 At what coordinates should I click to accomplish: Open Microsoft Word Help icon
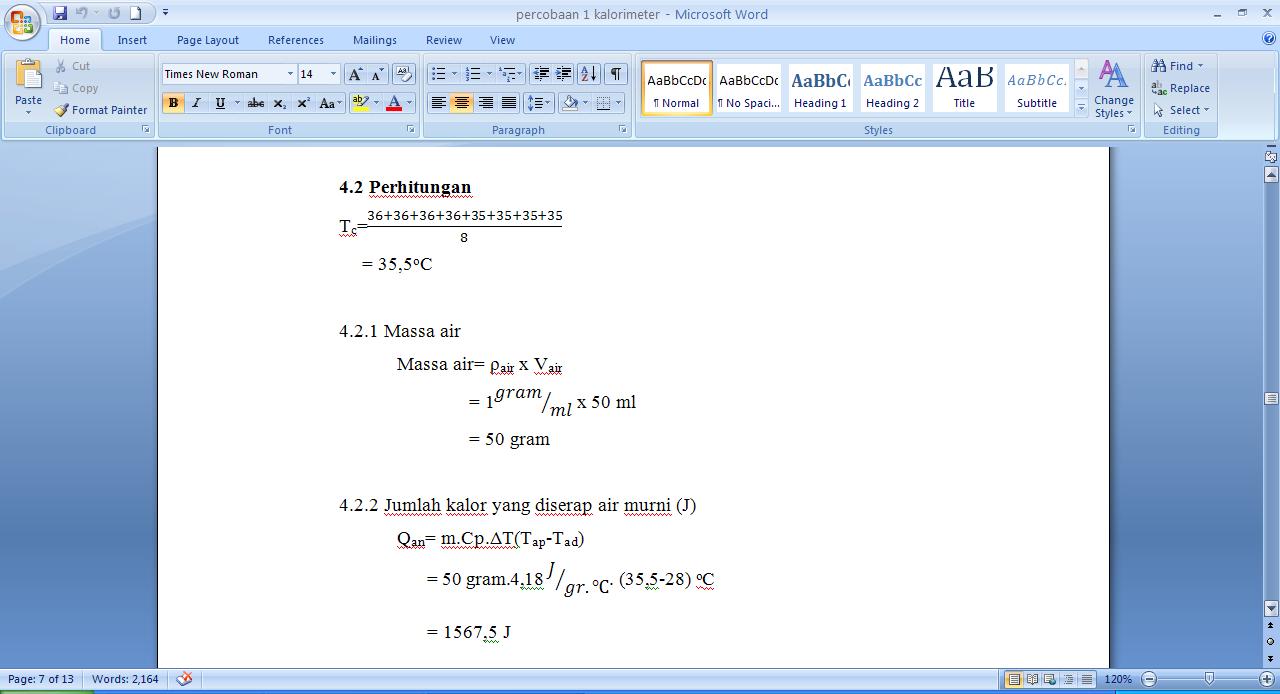(1269, 39)
